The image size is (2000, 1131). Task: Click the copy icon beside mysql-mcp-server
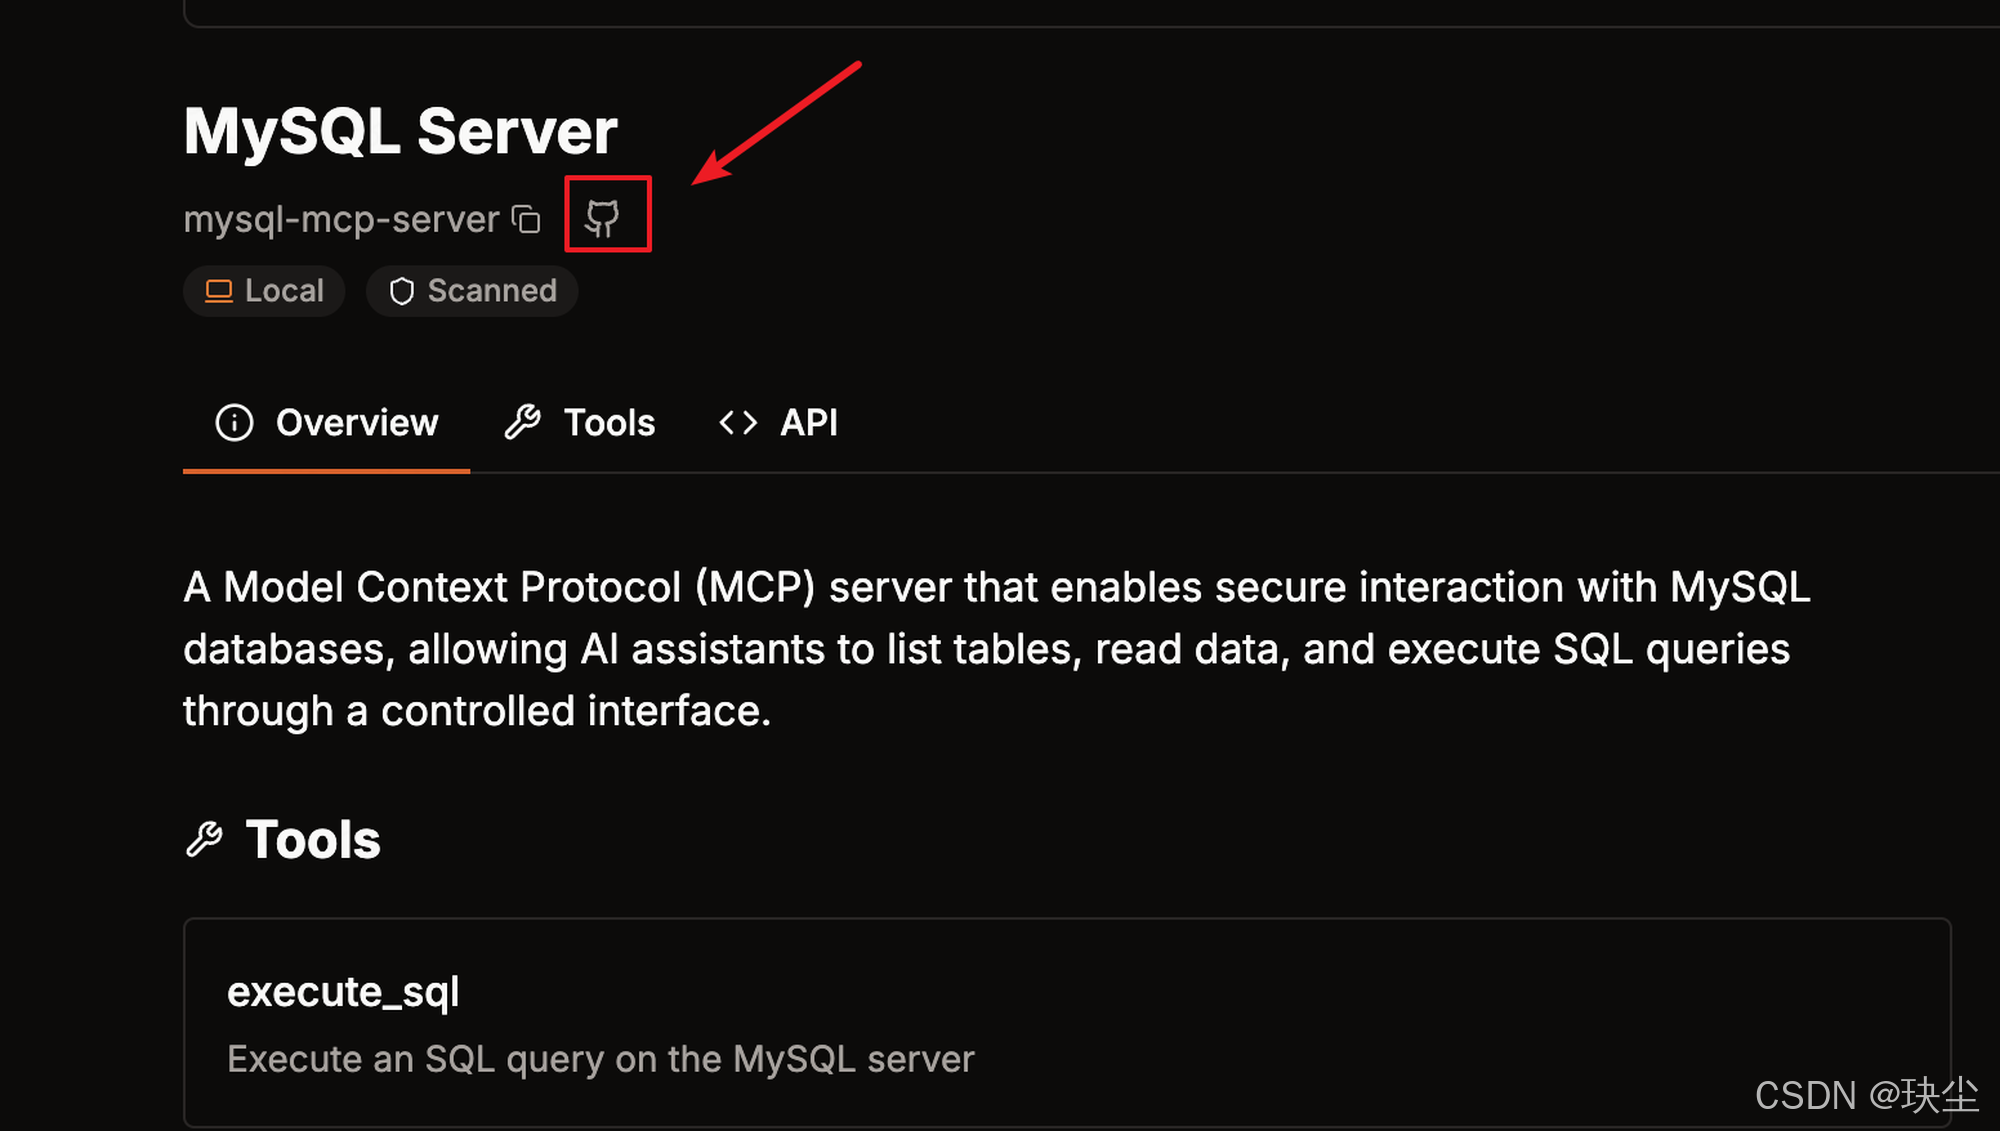(x=526, y=218)
